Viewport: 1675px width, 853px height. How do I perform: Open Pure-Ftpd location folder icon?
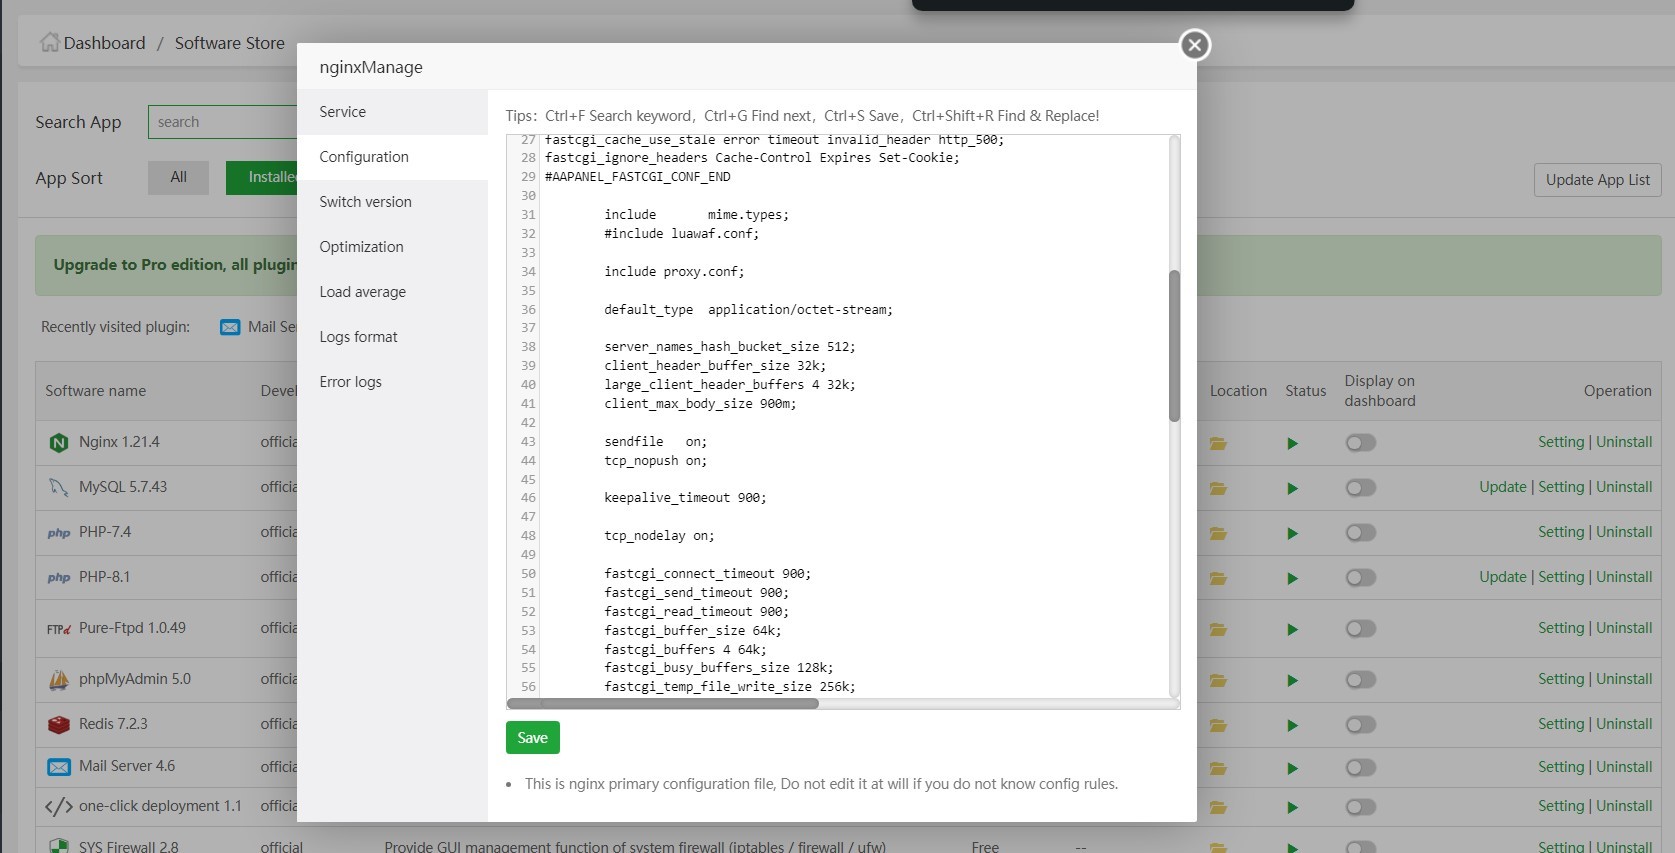(x=1218, y=629)
